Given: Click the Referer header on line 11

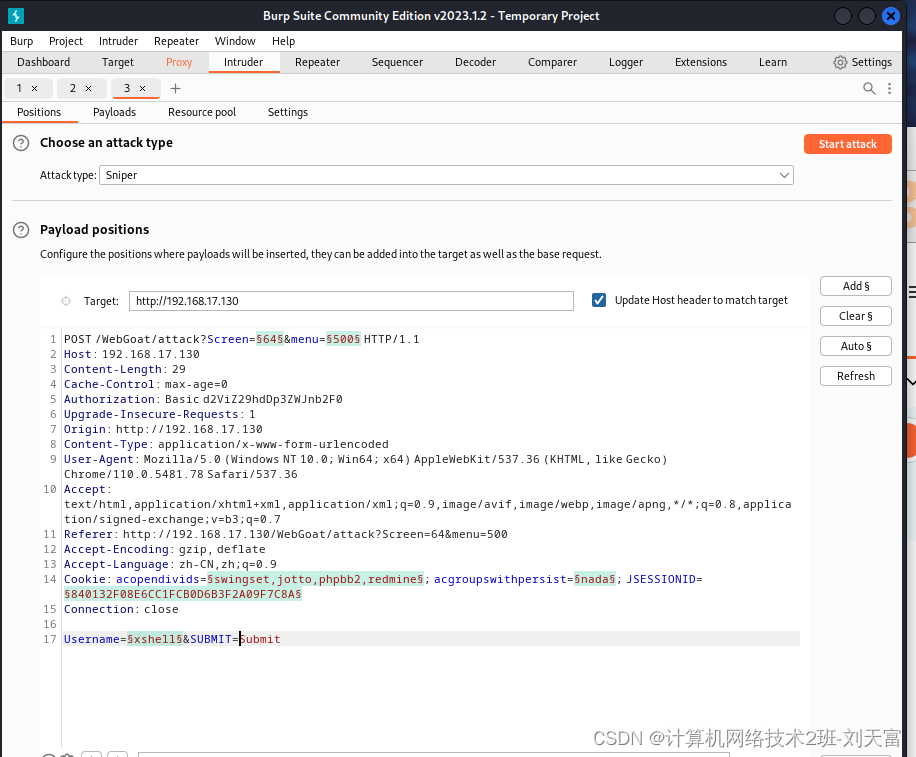Looking at the screenshot, I should pyautogui.click(x=286, y=534).
